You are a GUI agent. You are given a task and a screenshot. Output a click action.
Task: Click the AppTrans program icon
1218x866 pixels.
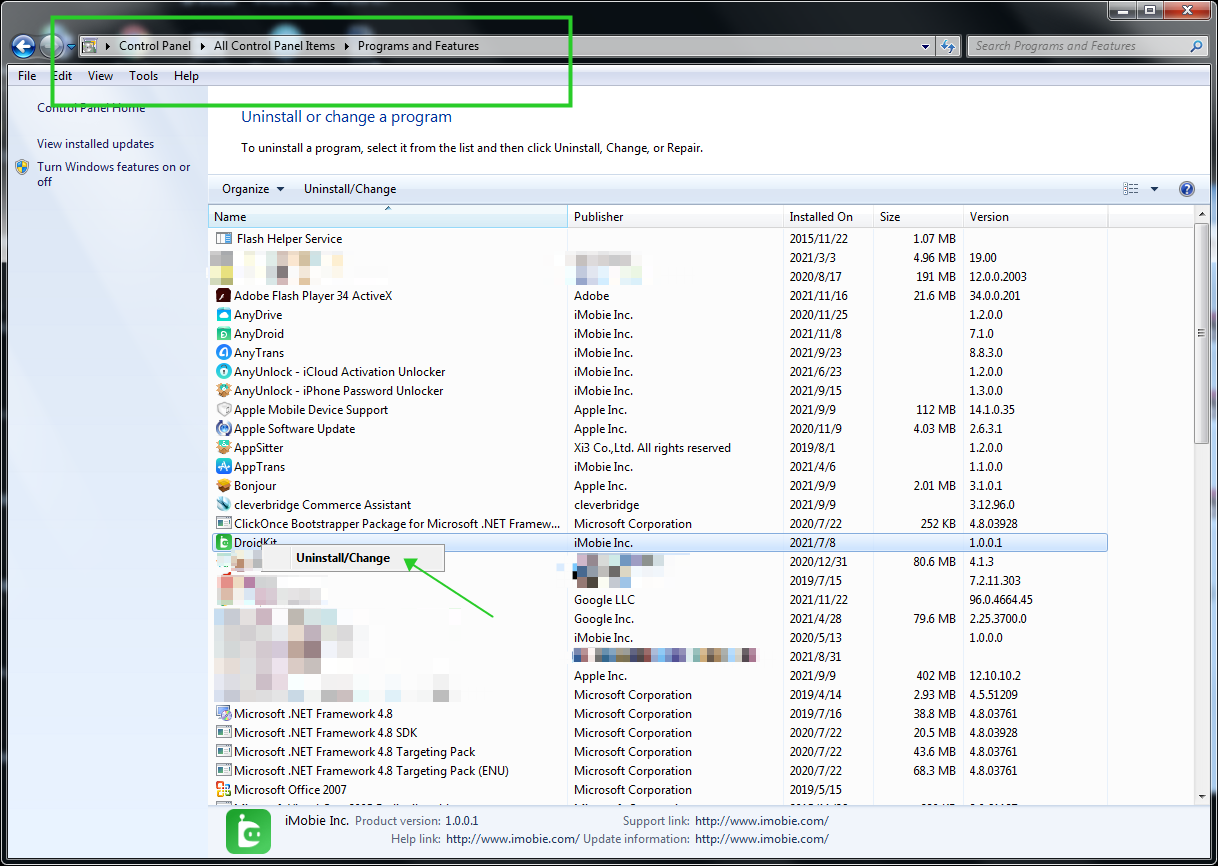click(224, 467)
